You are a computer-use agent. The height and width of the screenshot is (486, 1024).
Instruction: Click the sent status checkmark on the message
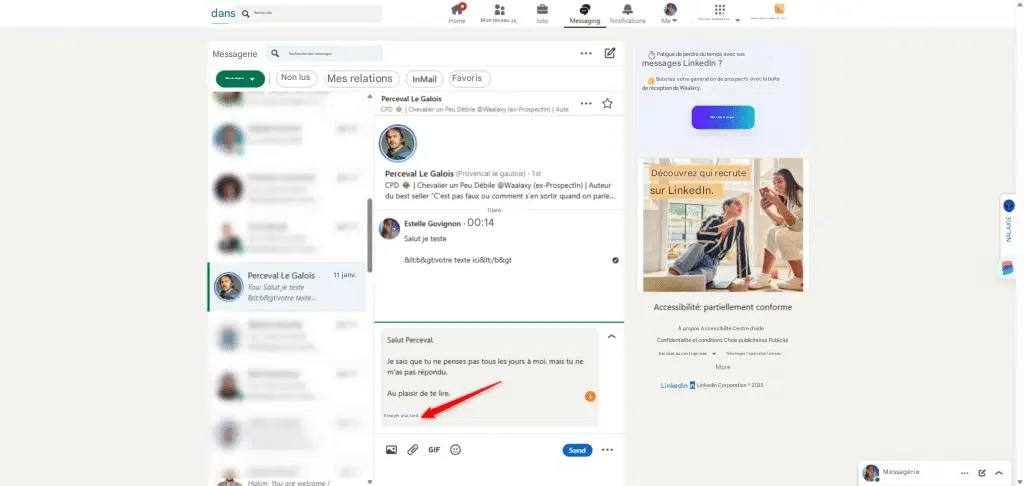click(x=615, y=260)
